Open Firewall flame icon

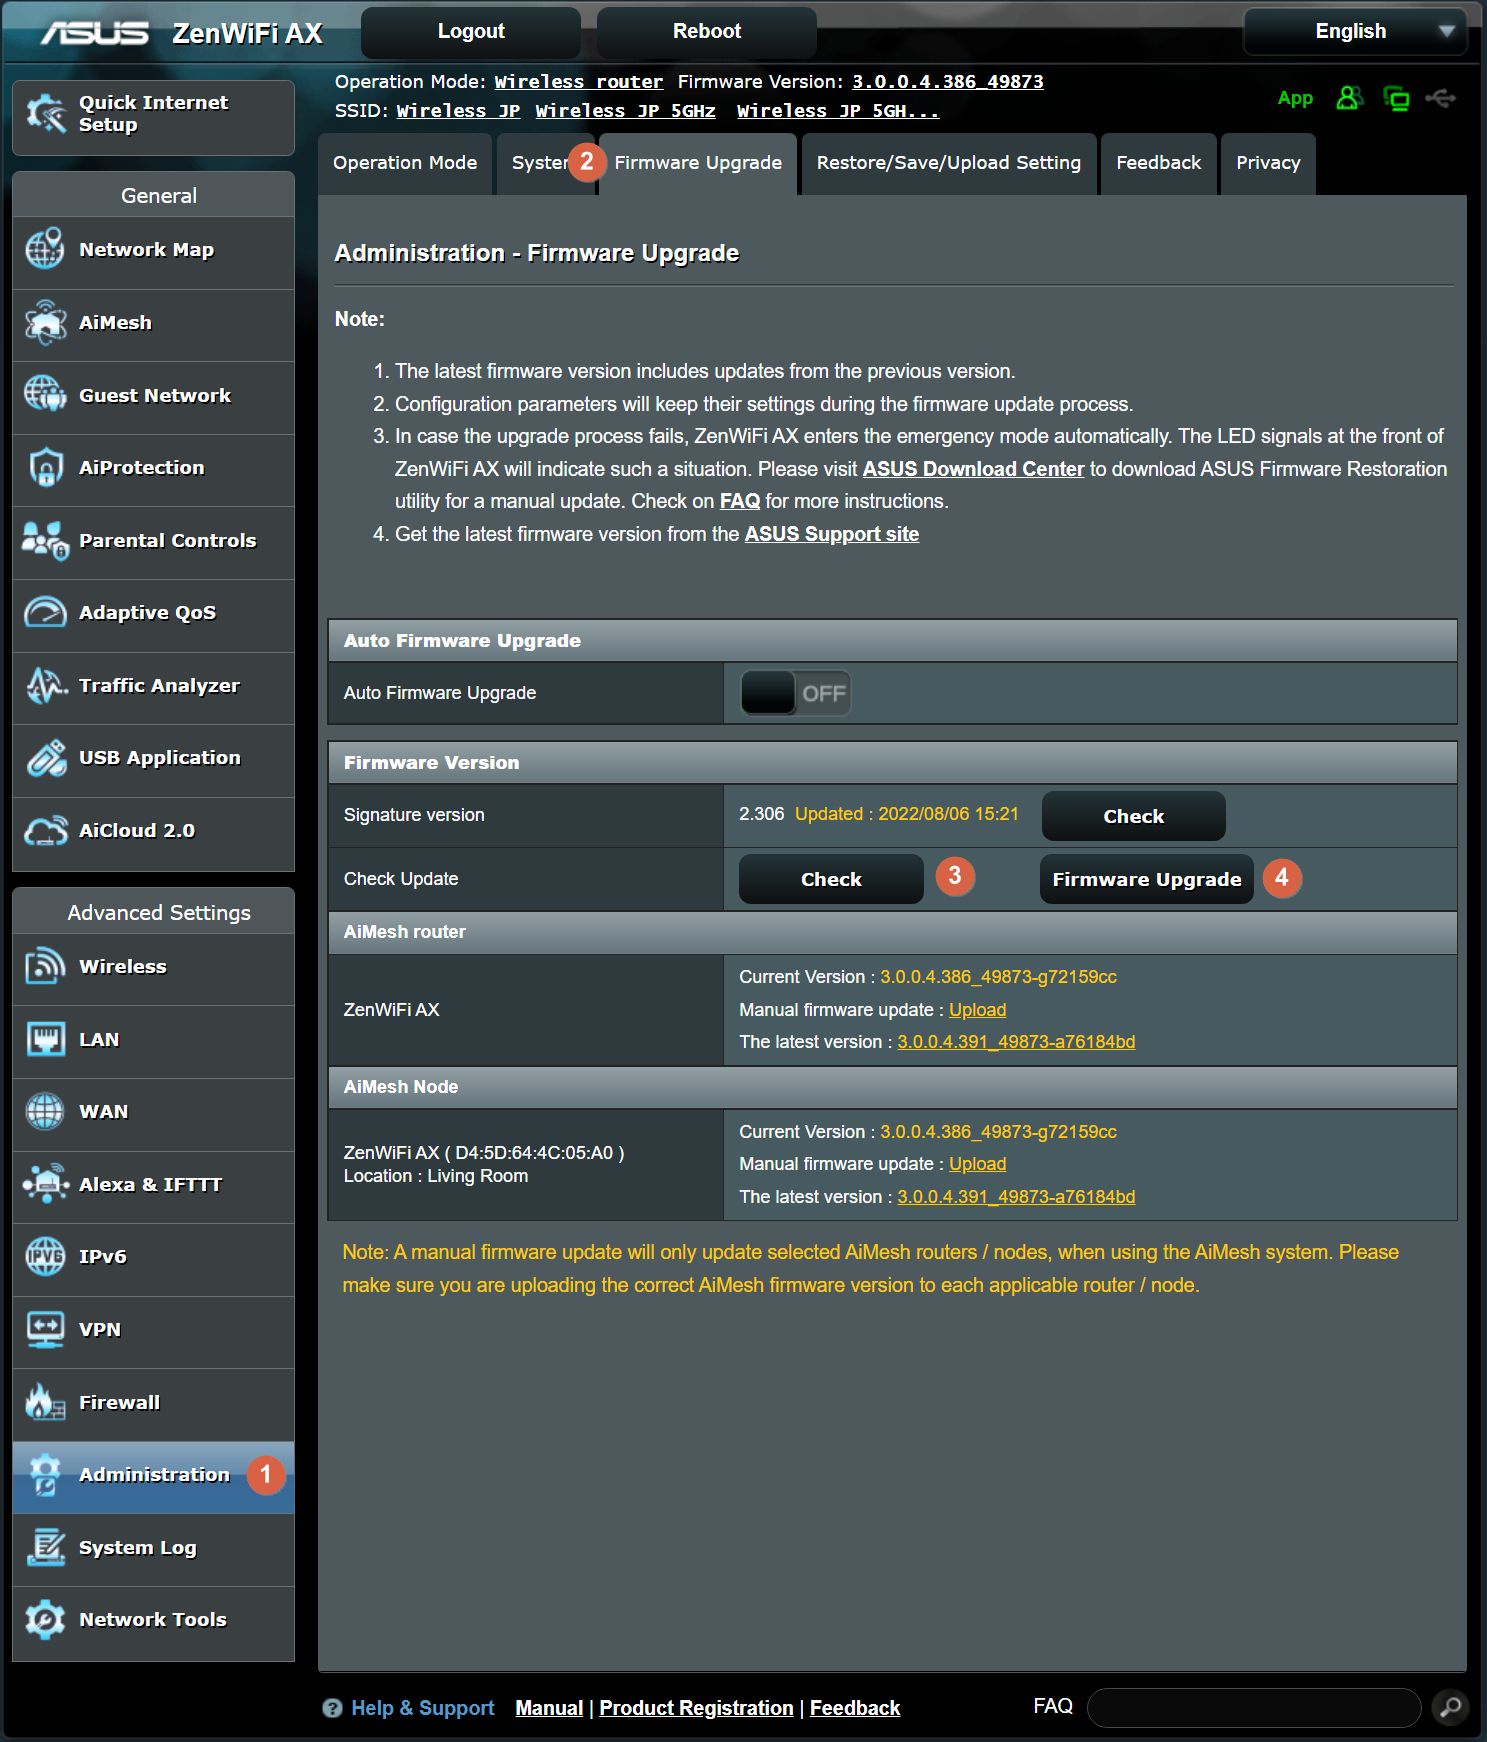click(x=45, y=1402)
